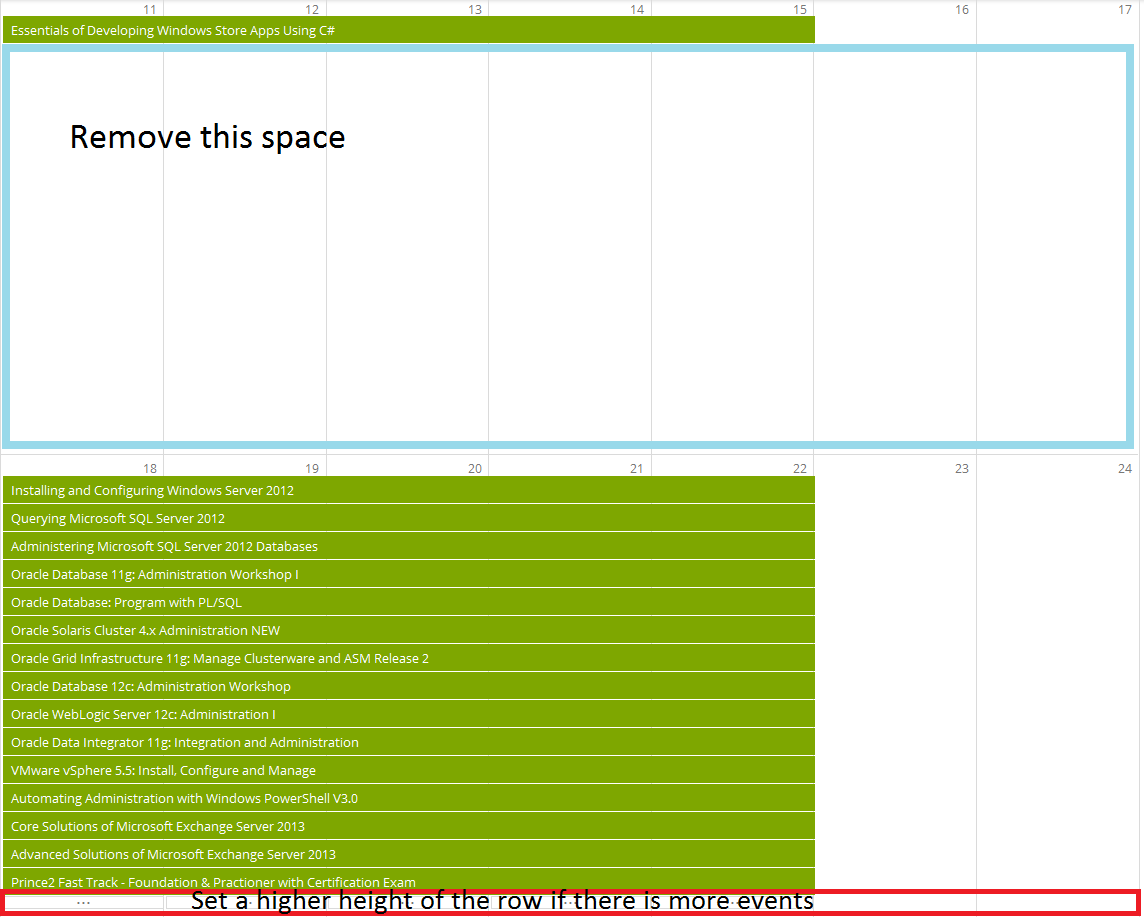Click Oracle Database 11g: Administration Workshop I
The image size is (1144, 917).
409,574
